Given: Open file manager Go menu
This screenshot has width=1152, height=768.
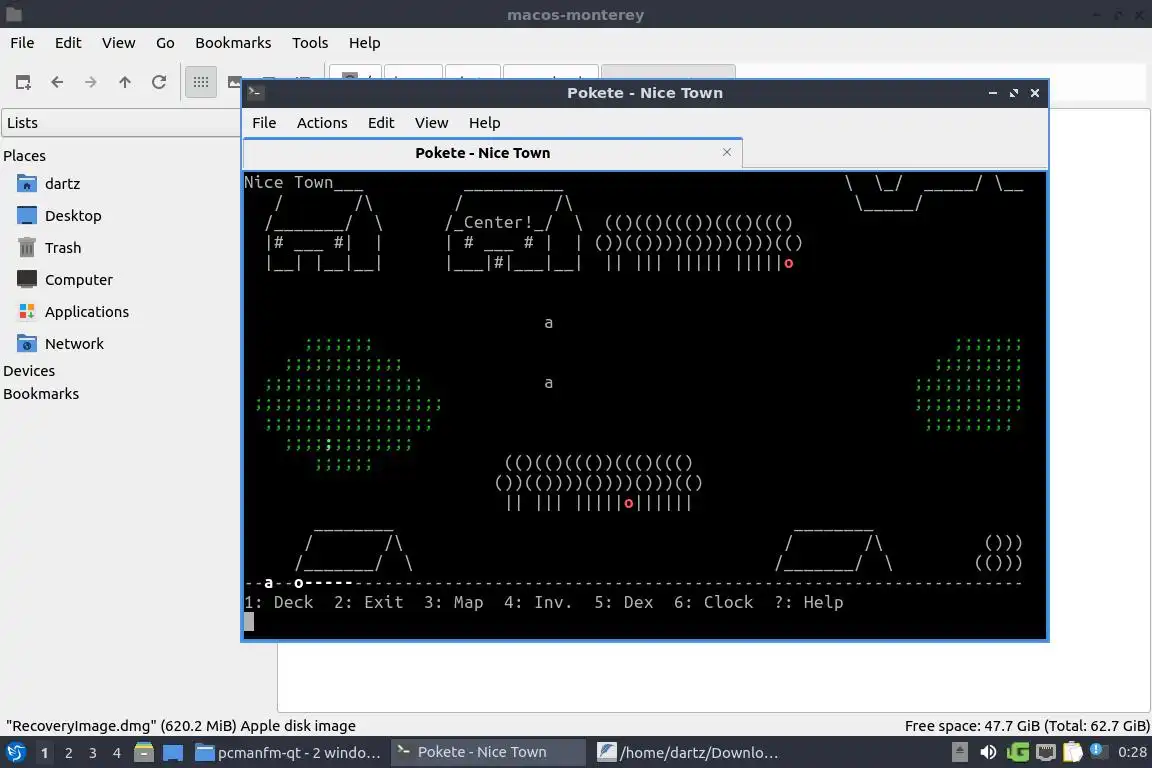Looking at the screenshot, I should (165, 43).
